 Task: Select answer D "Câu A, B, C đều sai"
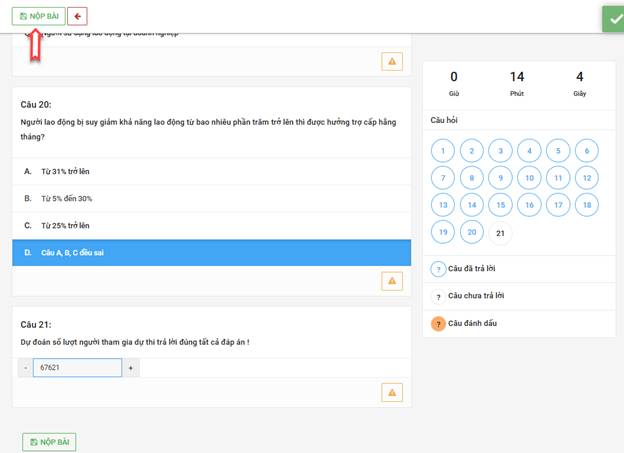(212, 252)
